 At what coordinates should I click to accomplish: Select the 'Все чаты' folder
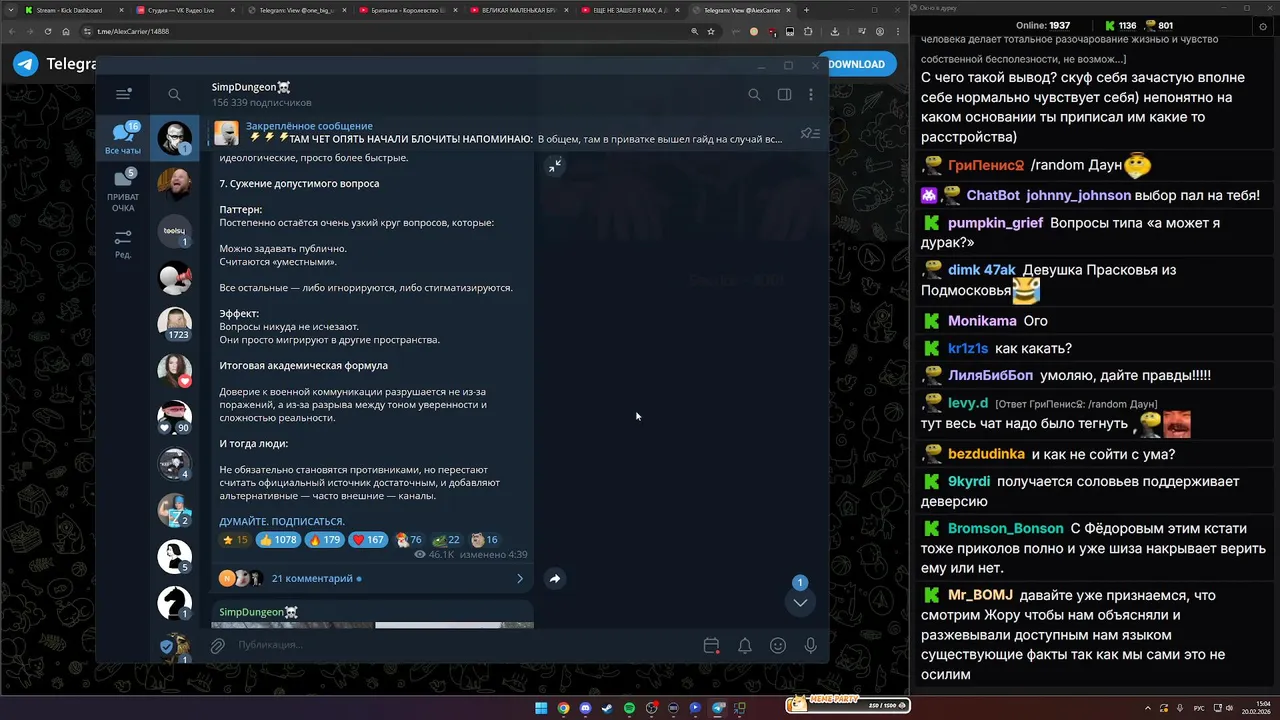point(123,138)
